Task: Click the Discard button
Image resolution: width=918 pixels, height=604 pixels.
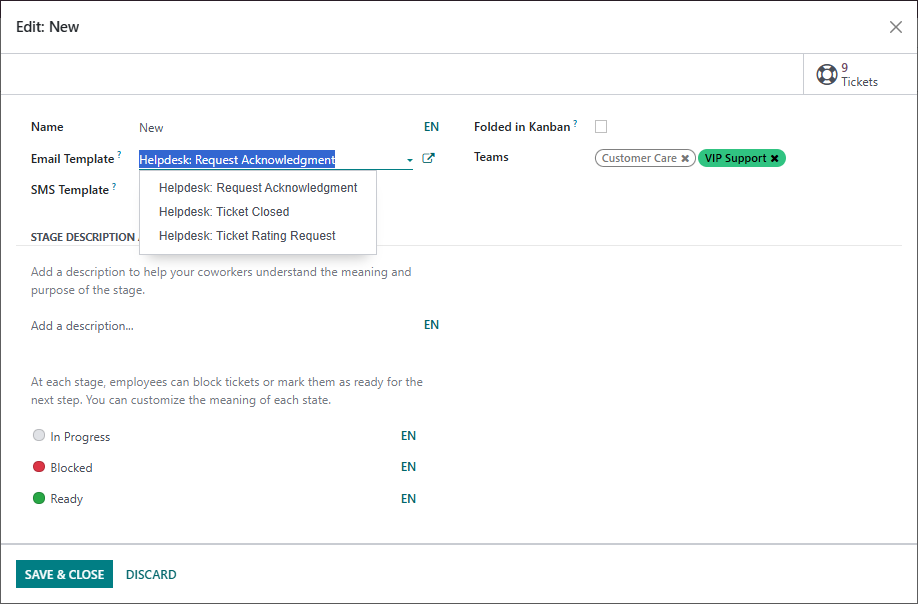Action: click(151, 575)
